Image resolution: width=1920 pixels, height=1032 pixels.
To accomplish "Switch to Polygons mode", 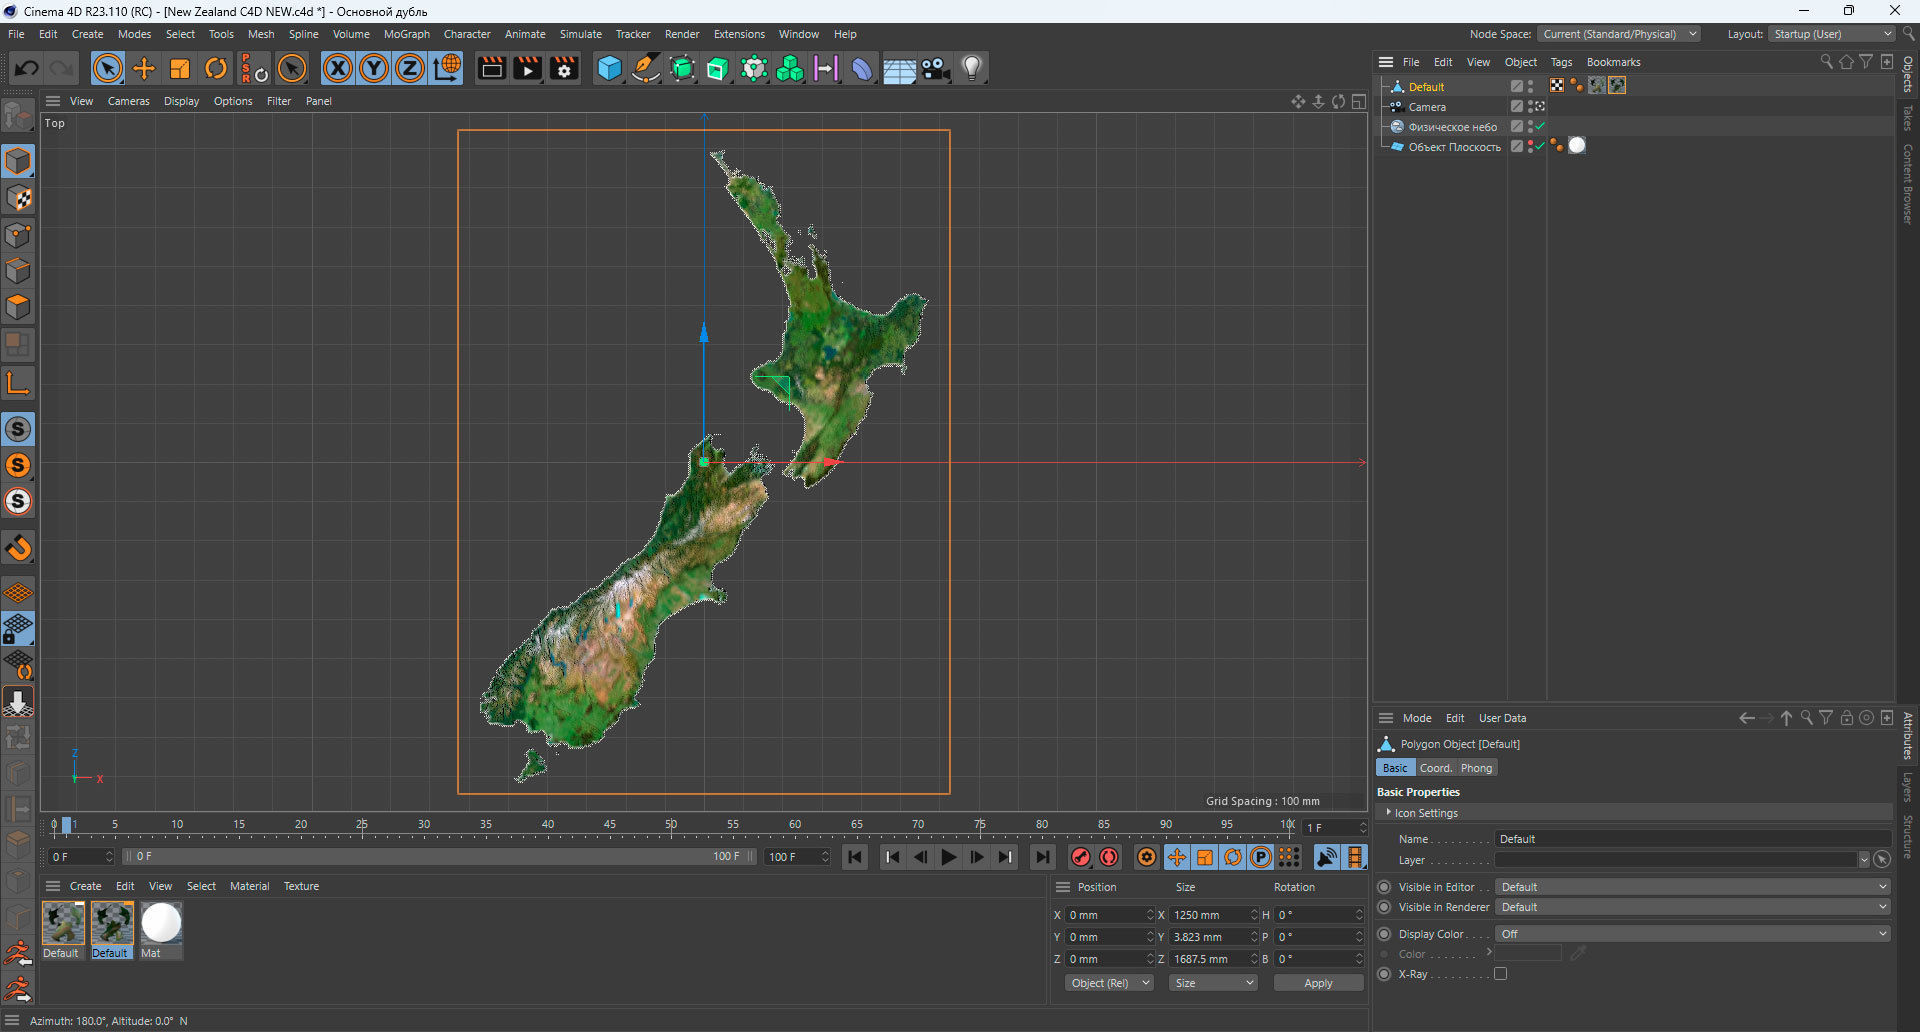I will click(18, 307).
